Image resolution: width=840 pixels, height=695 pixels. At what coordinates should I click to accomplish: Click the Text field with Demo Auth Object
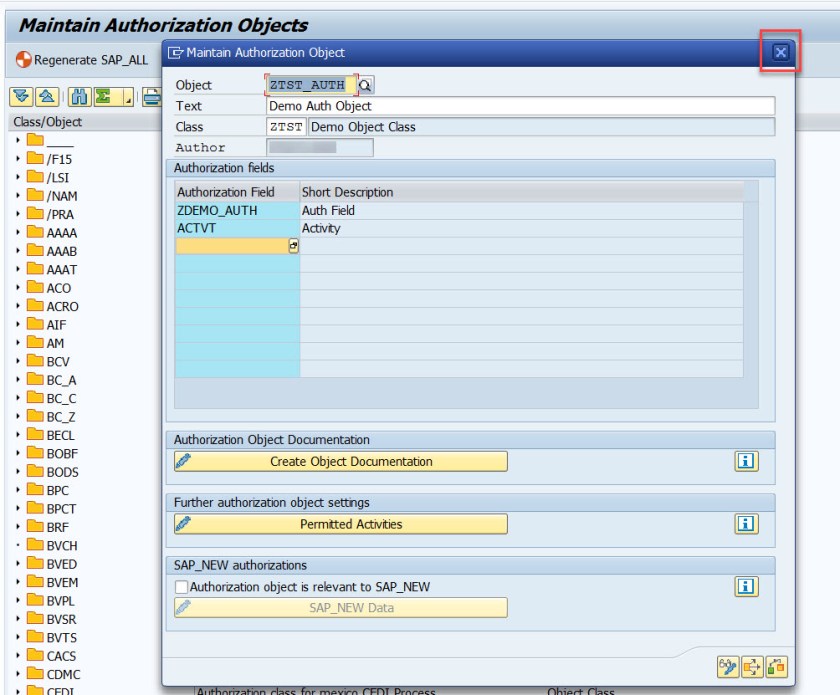pyautogui.click(x=520, y=106)
